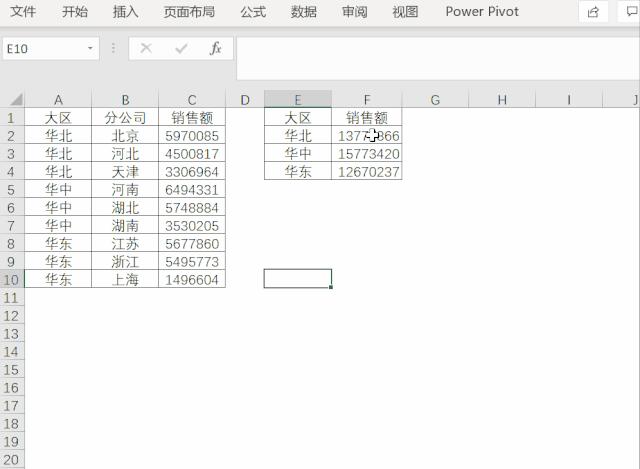
Task: Select column D header
Action: click(x=245, y=100)
